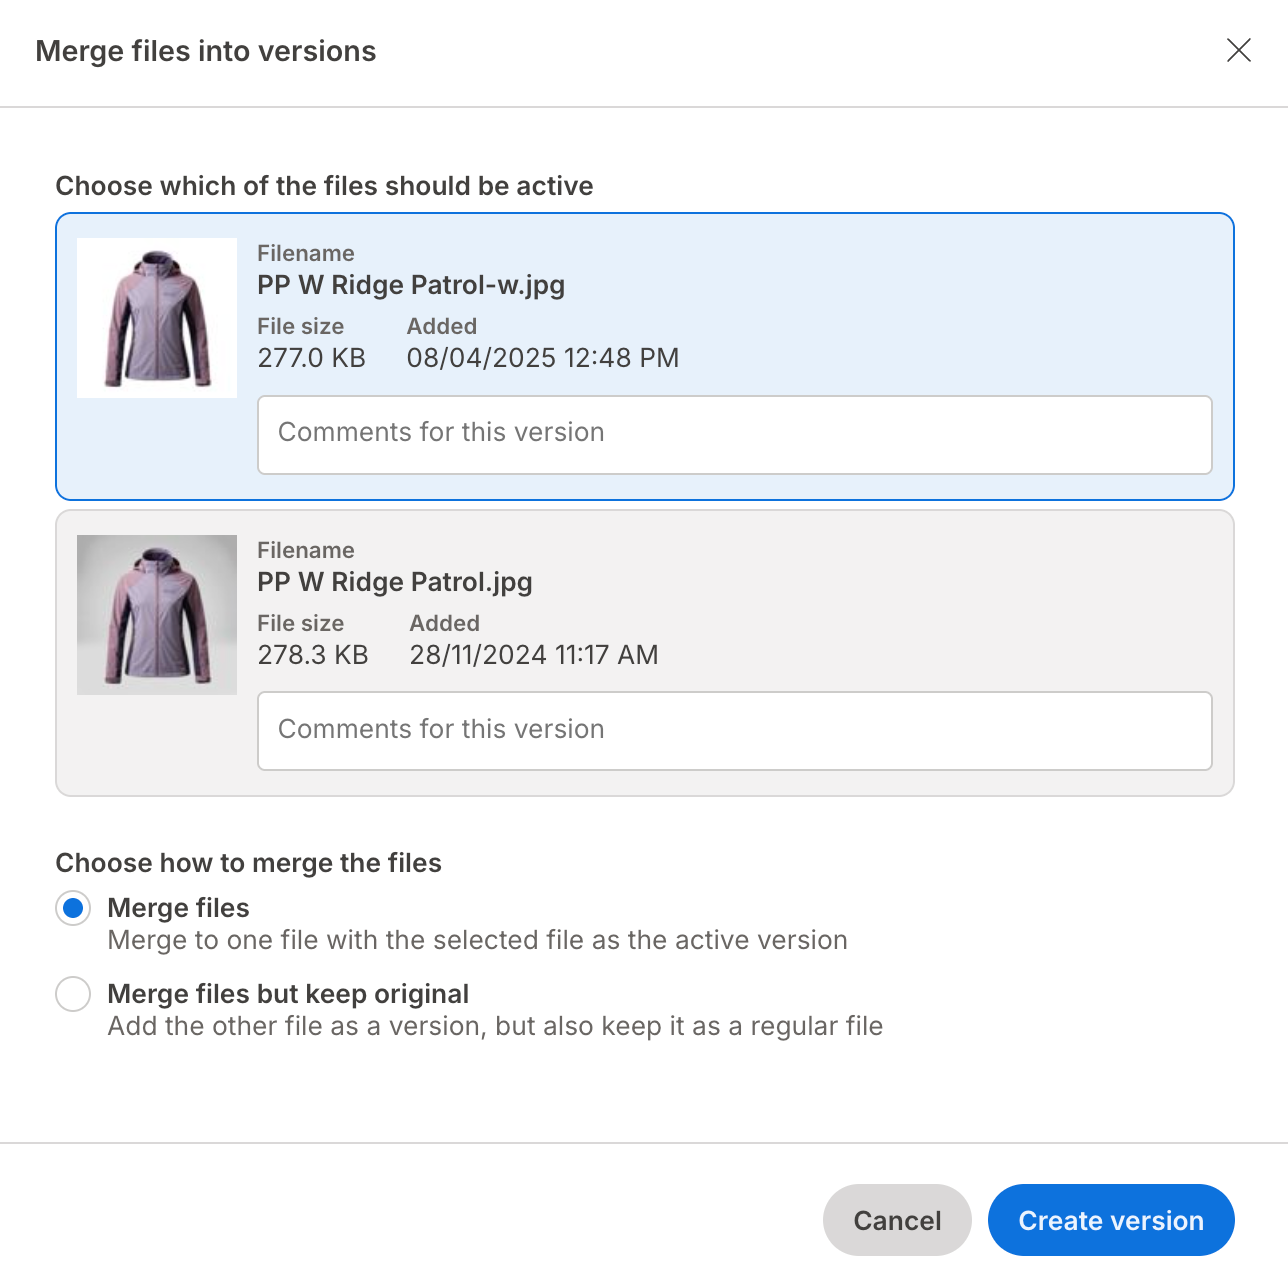Click the 278.3 KB file size value

click(x=313, y=655)
